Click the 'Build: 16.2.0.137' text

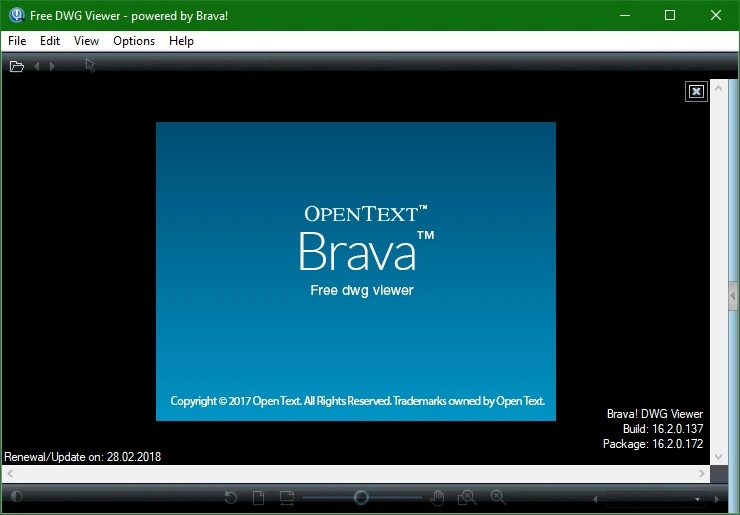pos(663,429)
